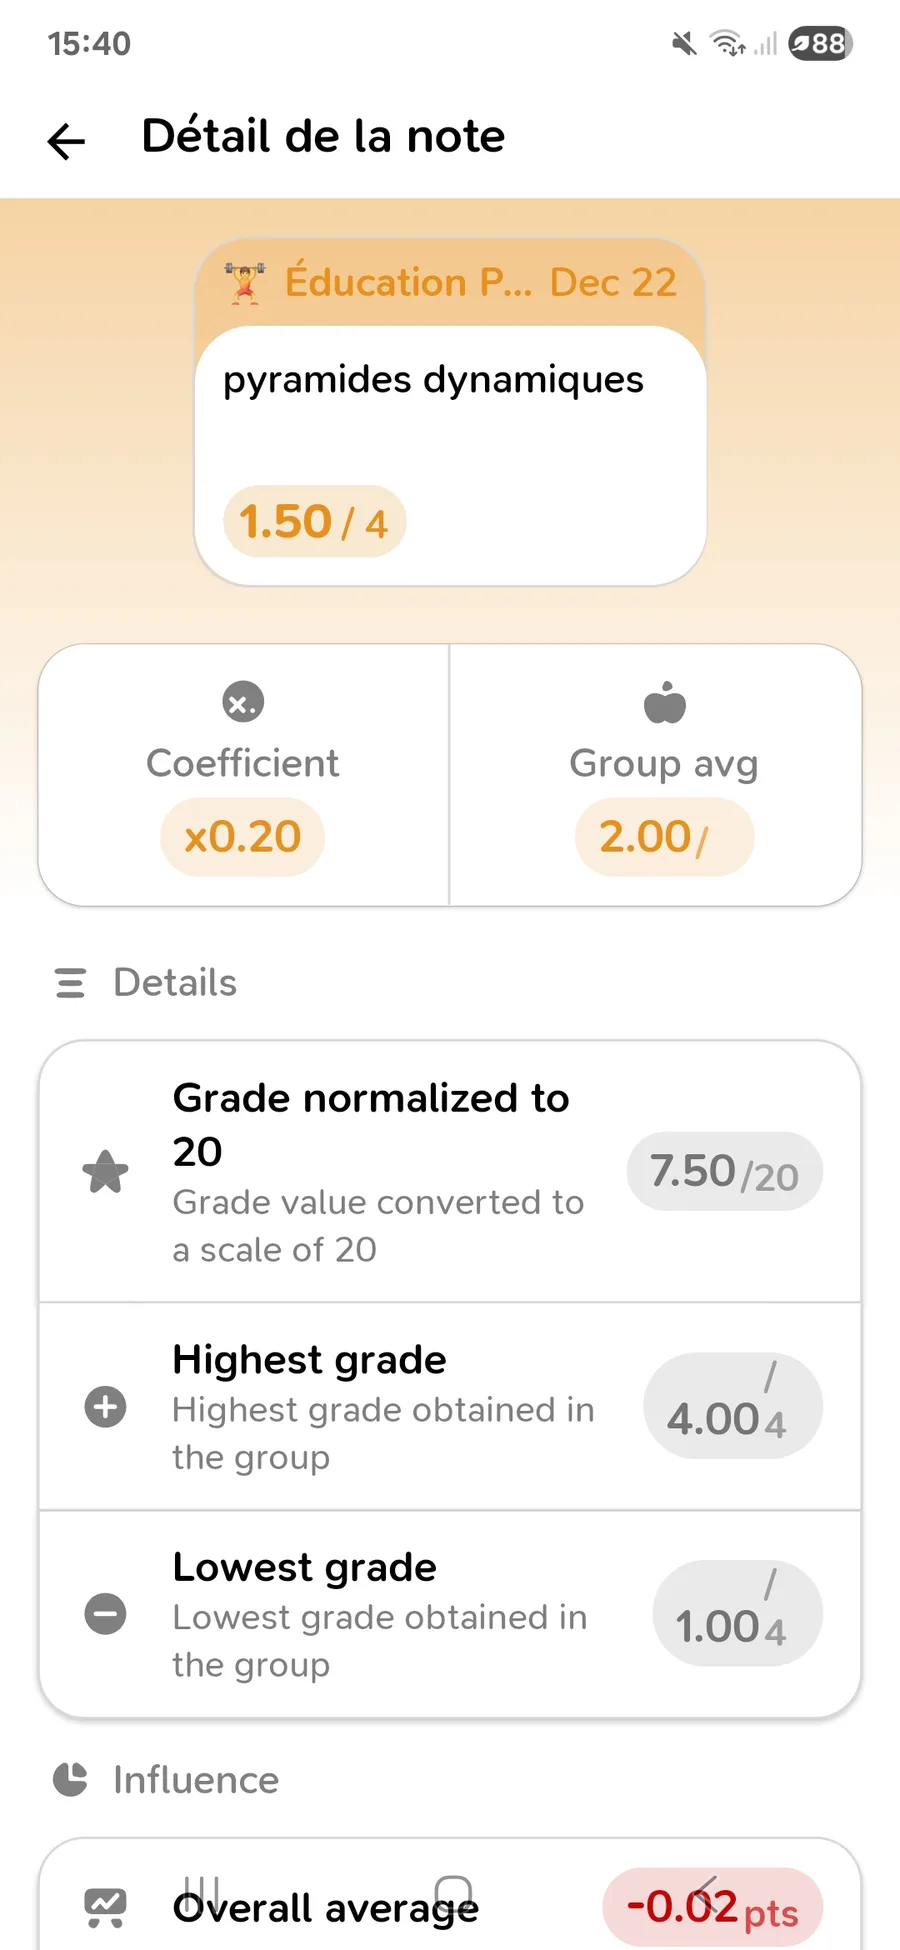Screen dimensions: 900x1950
Task: Tap the 1.50 / 4 grade badge
Action: click(314, 522)
